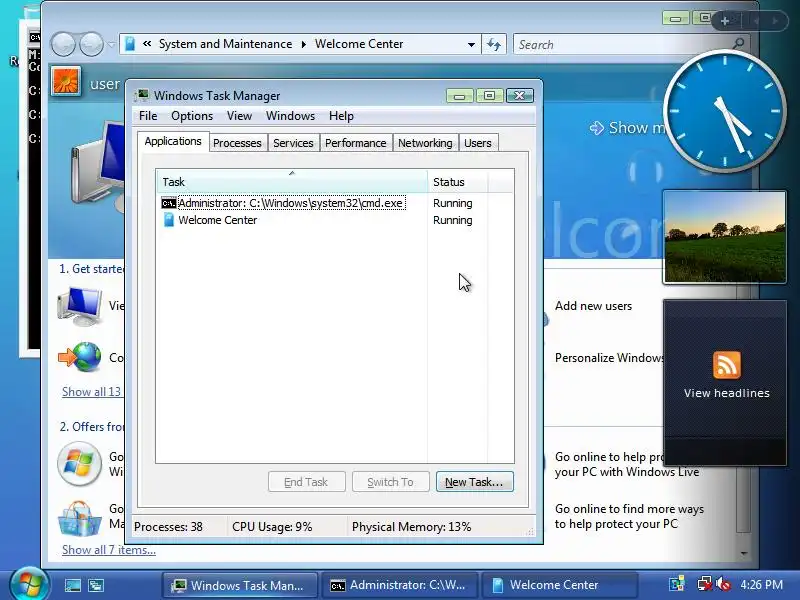Click System and Maintenance breadcrumb
This screenshot has width=800, height=600.
(x=225, y=44)
